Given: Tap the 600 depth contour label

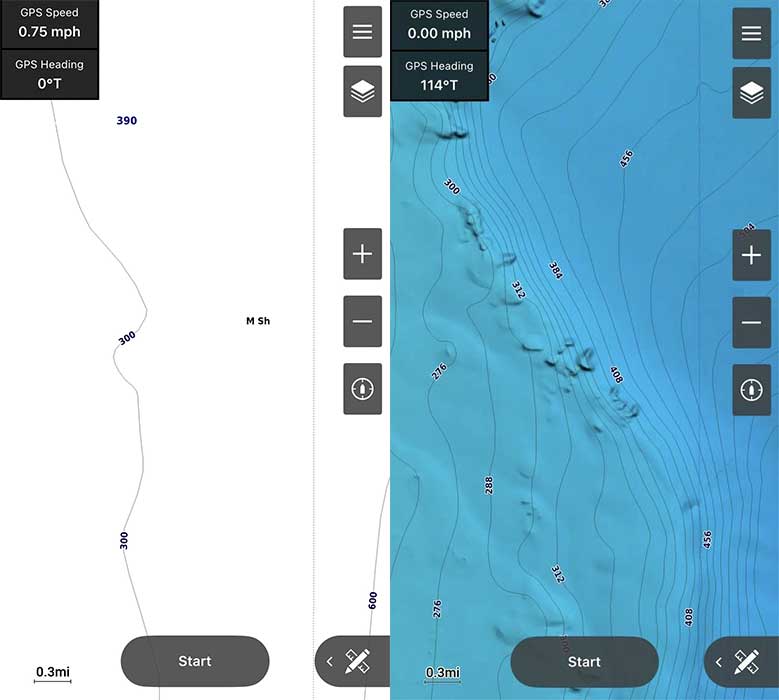Looking at the screenshot, I should (x=373, y=601).
